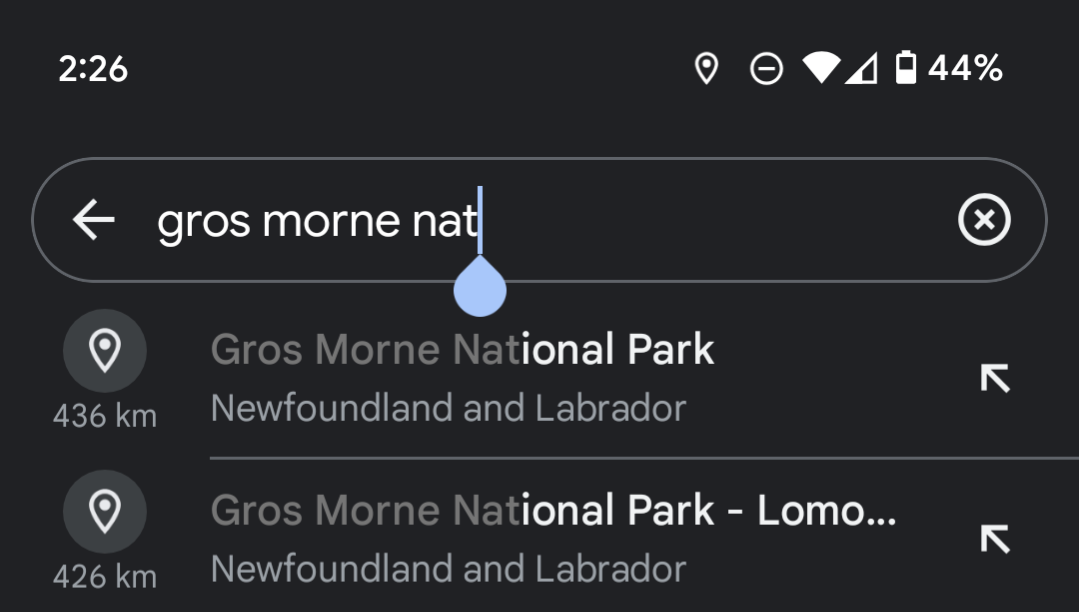
Task: Tap the 436 km distance label
Action: point(105,416)
